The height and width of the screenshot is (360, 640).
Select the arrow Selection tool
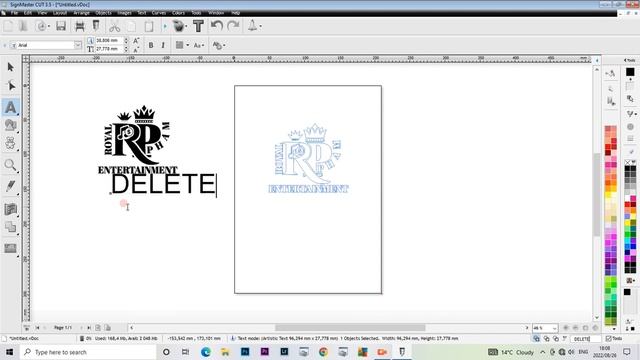coord(11,67)
